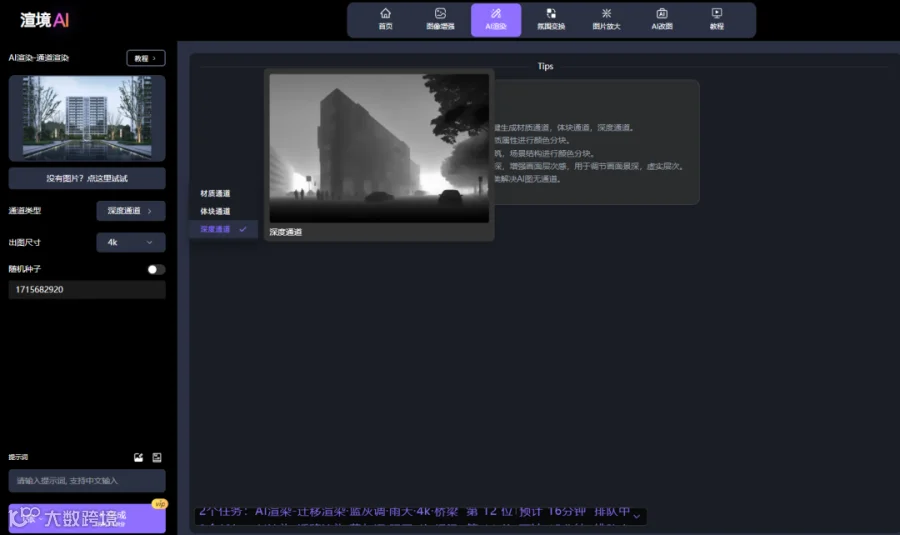Select the highlighted AI渲染 nav item
Image resolution: width=900 pixels, height=535 pixels.
click(496, 20)
